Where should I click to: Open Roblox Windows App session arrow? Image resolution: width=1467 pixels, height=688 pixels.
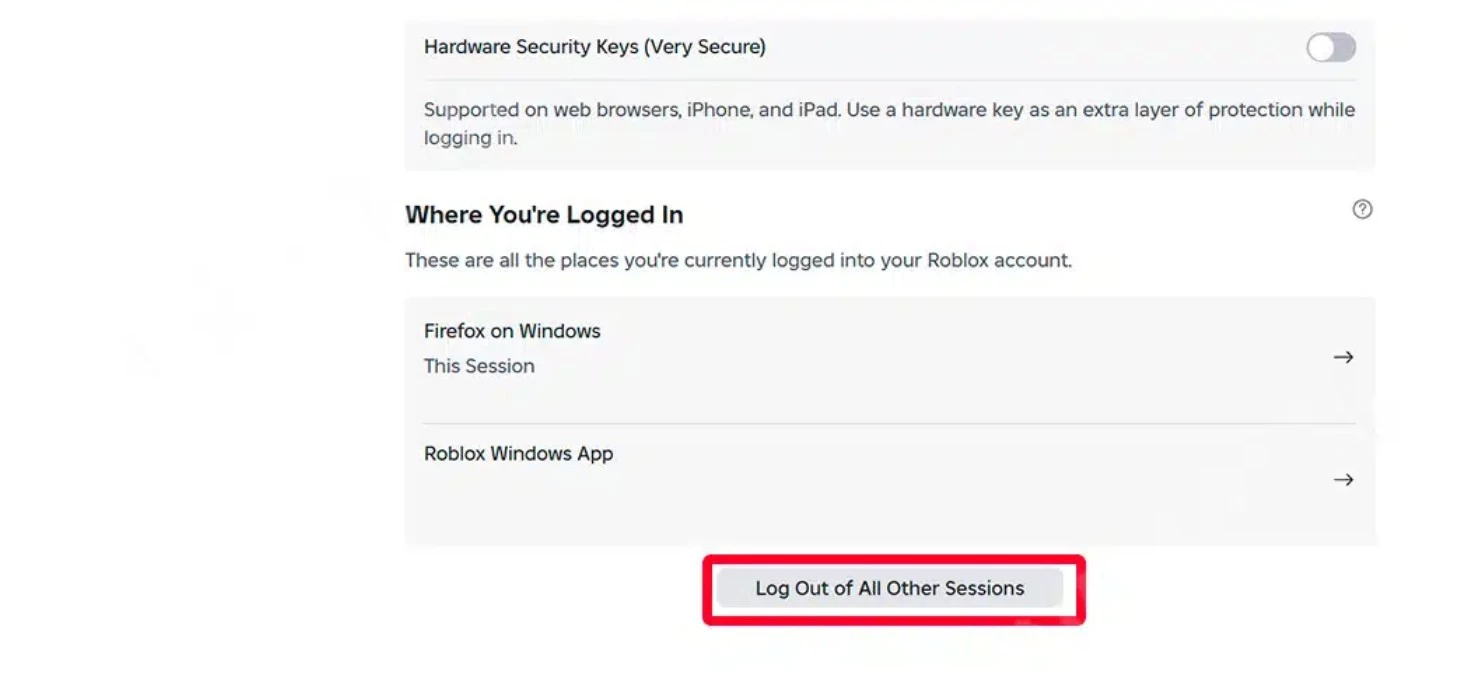(x=1343, y=480)
